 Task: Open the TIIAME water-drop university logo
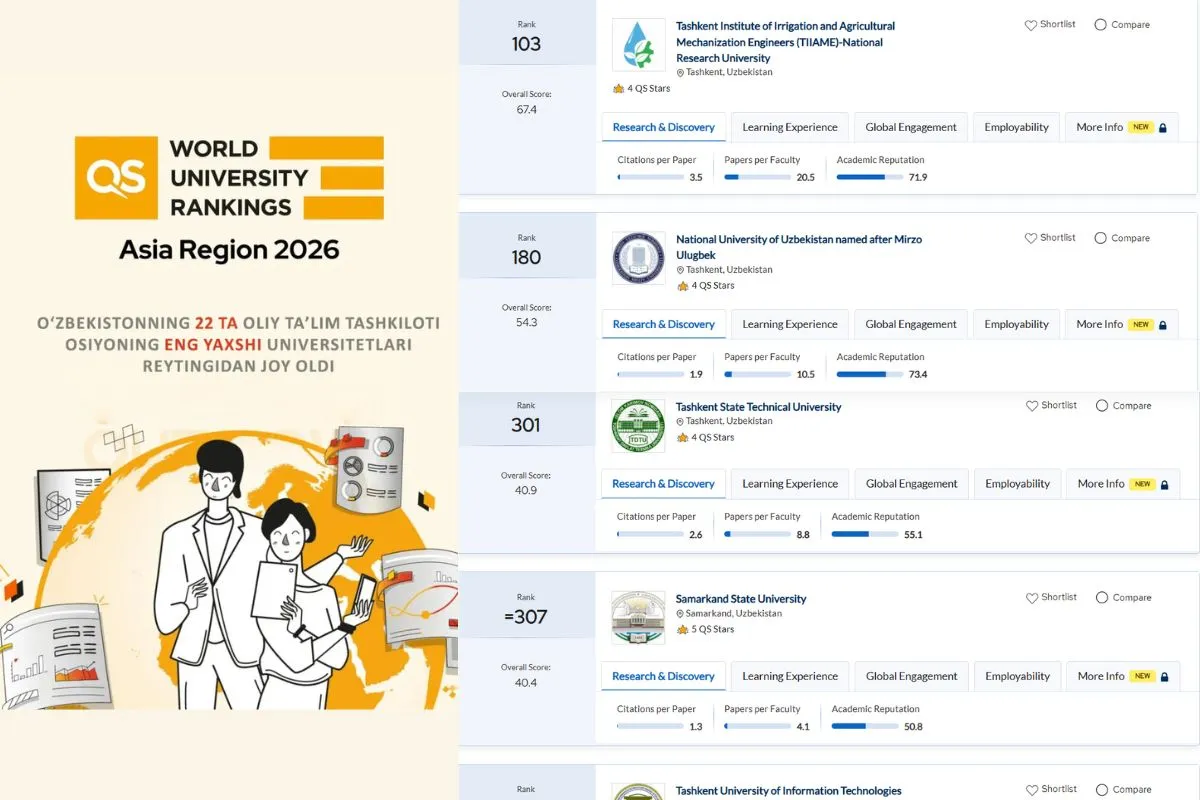(638, 45)
